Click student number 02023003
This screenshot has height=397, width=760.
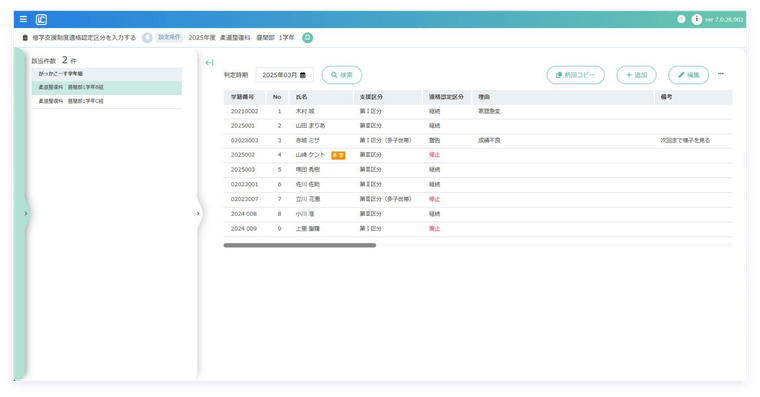click(244, 140)
